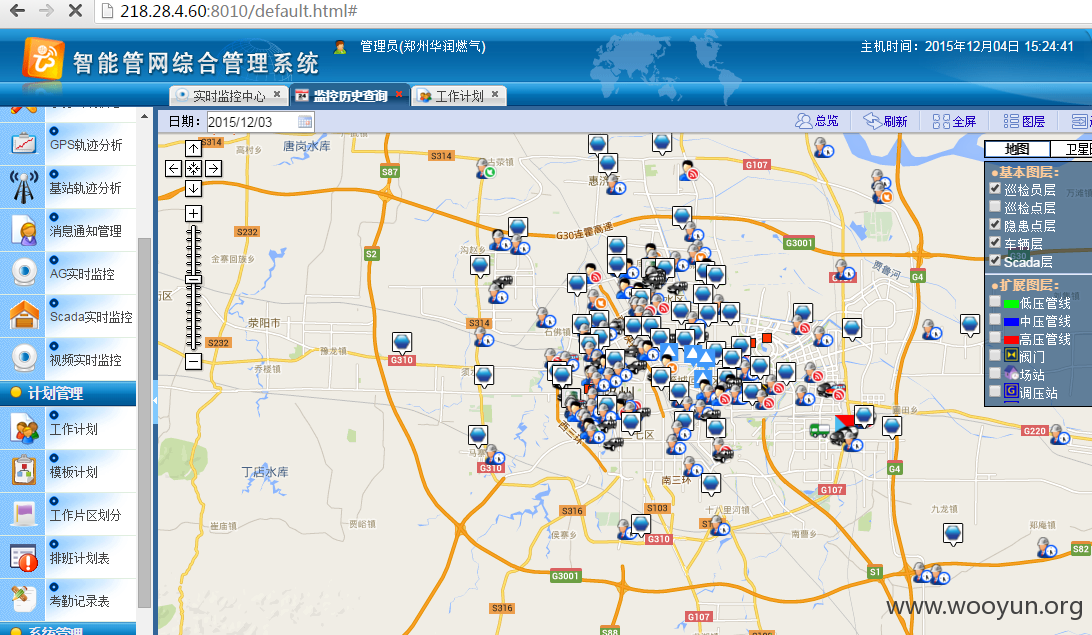Pan the map right arrow
Viewport: 1092px width, 635px height.
click(x=214, y=168)
